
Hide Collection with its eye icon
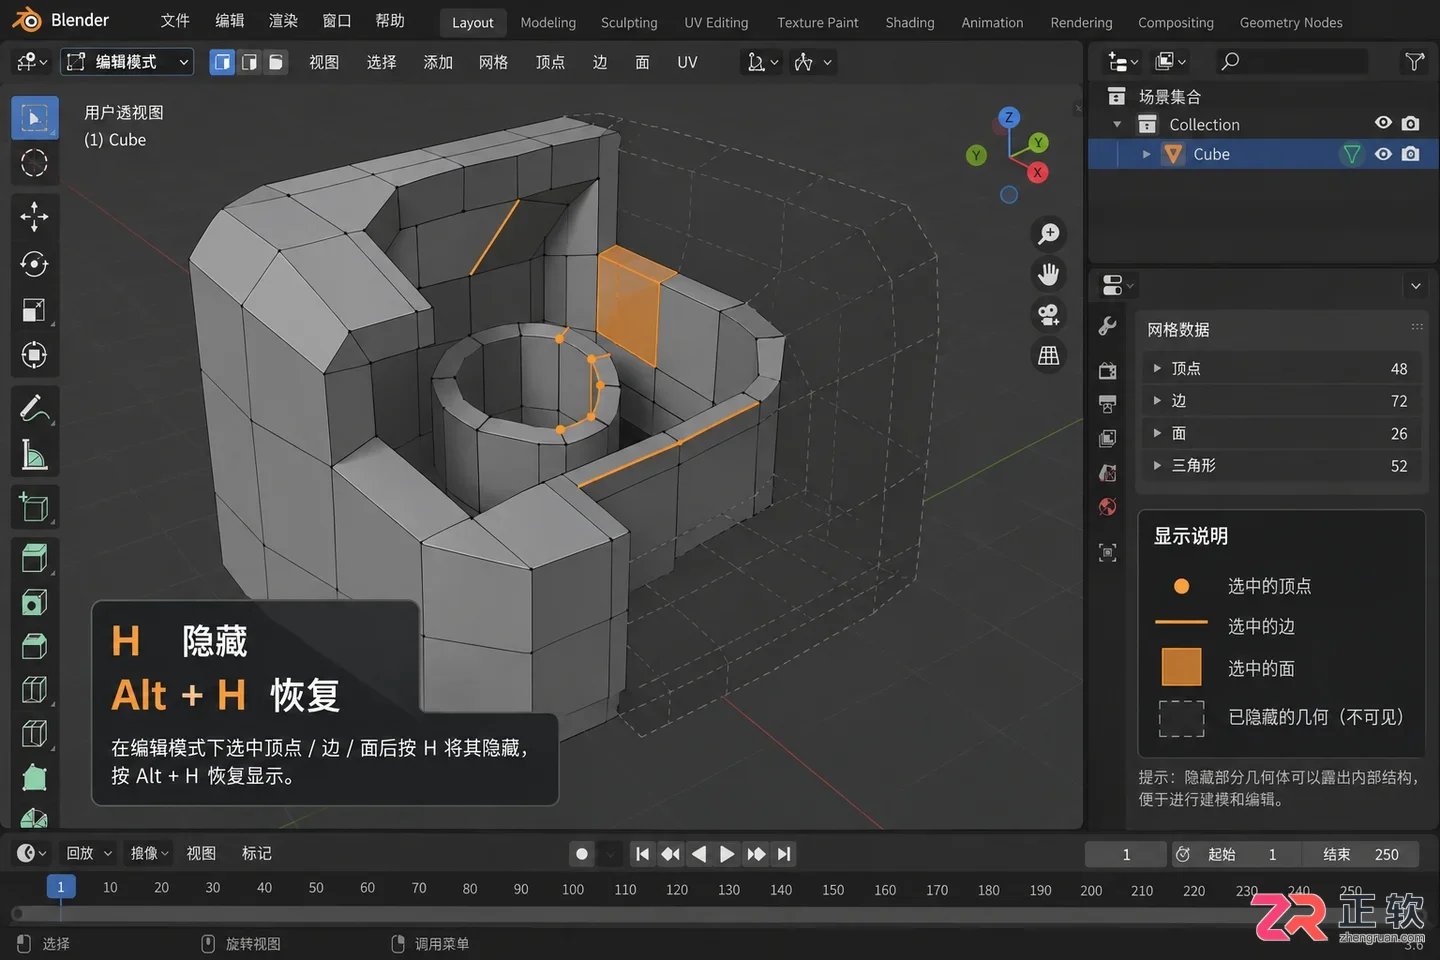[1383, 123]
